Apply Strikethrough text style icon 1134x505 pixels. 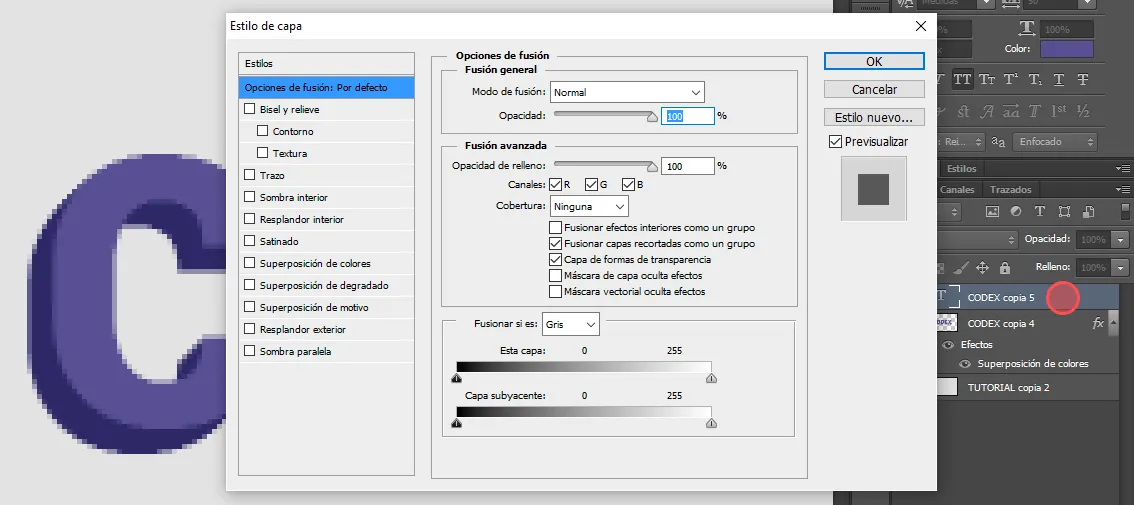point(1083,80)
